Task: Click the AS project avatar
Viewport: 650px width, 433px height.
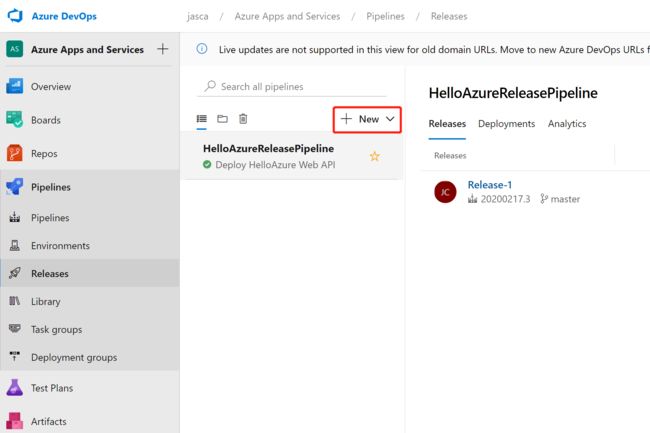Action: coord(15,49)
